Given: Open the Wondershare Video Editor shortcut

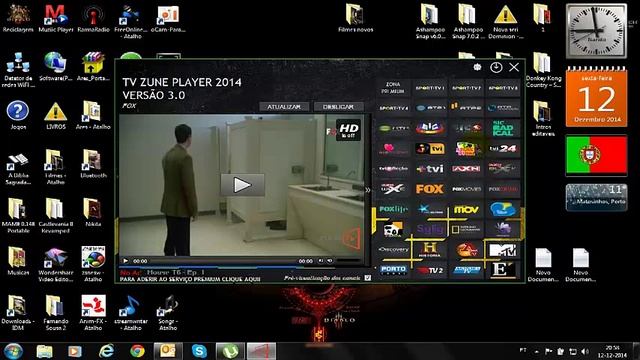Looking at the screenshot, I should (56, 264).
